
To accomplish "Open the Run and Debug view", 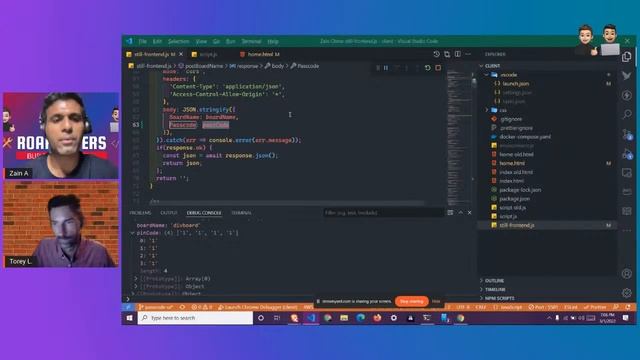I will (627, 154).
